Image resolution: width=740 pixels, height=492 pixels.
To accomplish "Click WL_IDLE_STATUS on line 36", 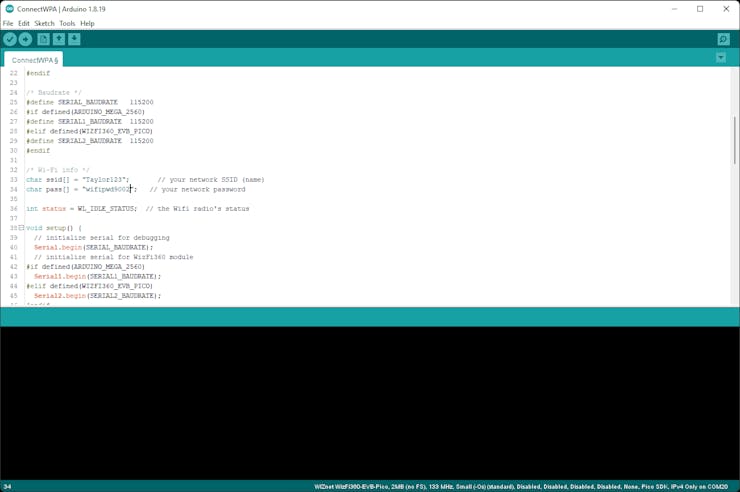I will tap(107, 208).
